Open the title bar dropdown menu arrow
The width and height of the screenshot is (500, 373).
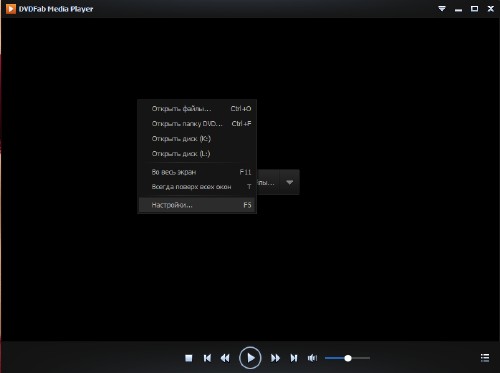point(442,9)
